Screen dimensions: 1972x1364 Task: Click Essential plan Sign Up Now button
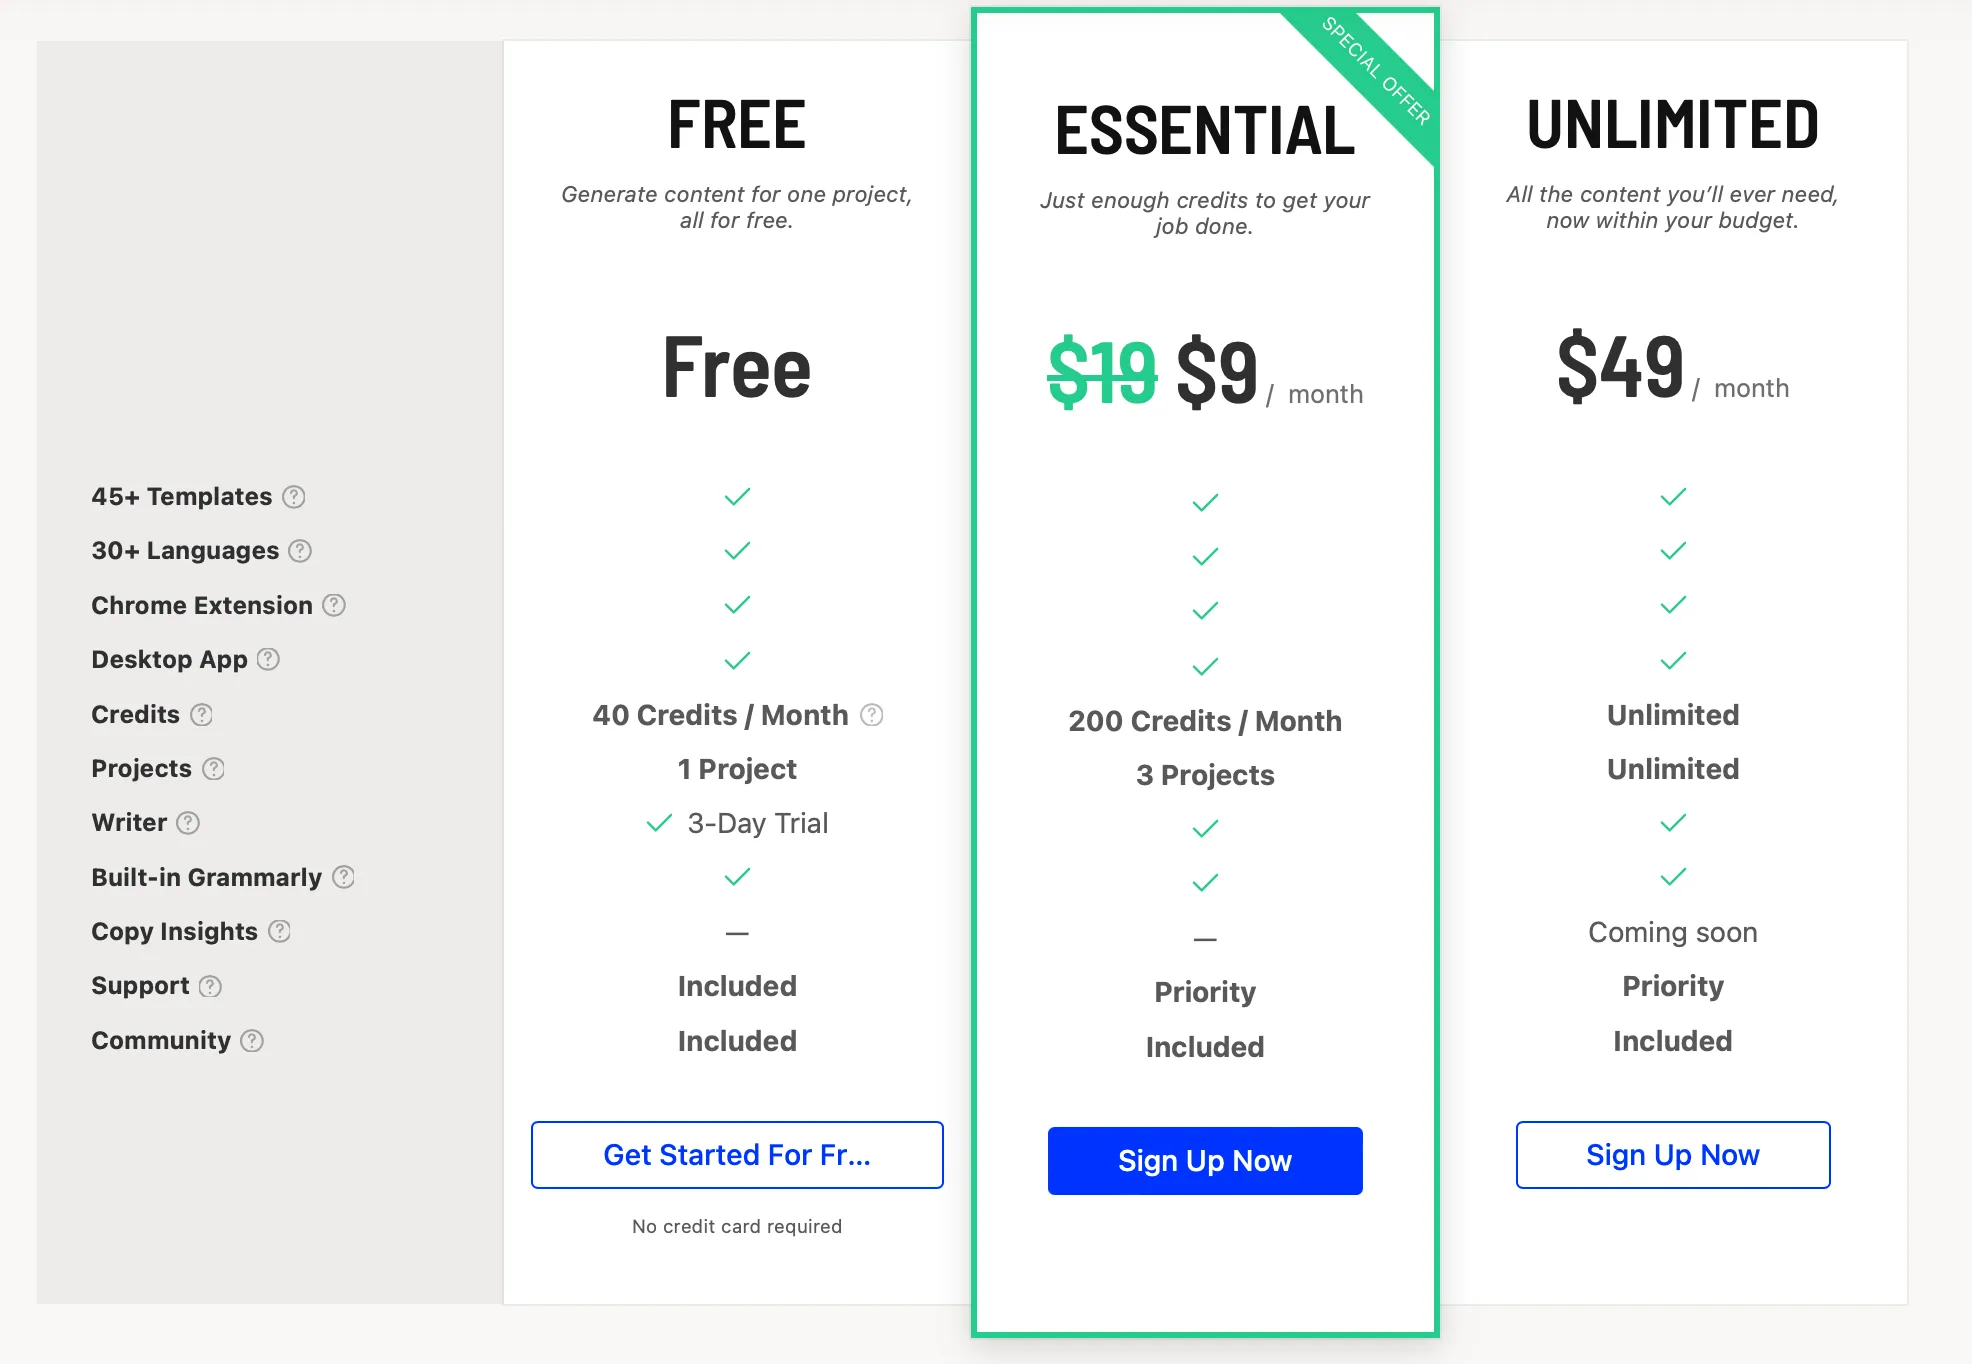[1205, 1161]
